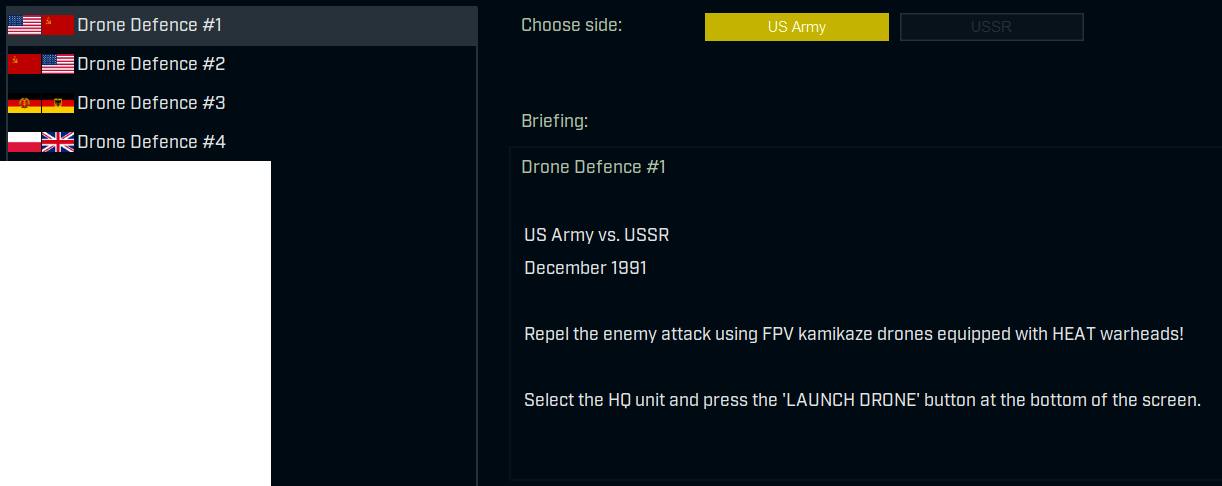This screenshot has width=1222, height=486.
Task: Click the US flag beside Drone Defence #1
Action: (24, 25)
